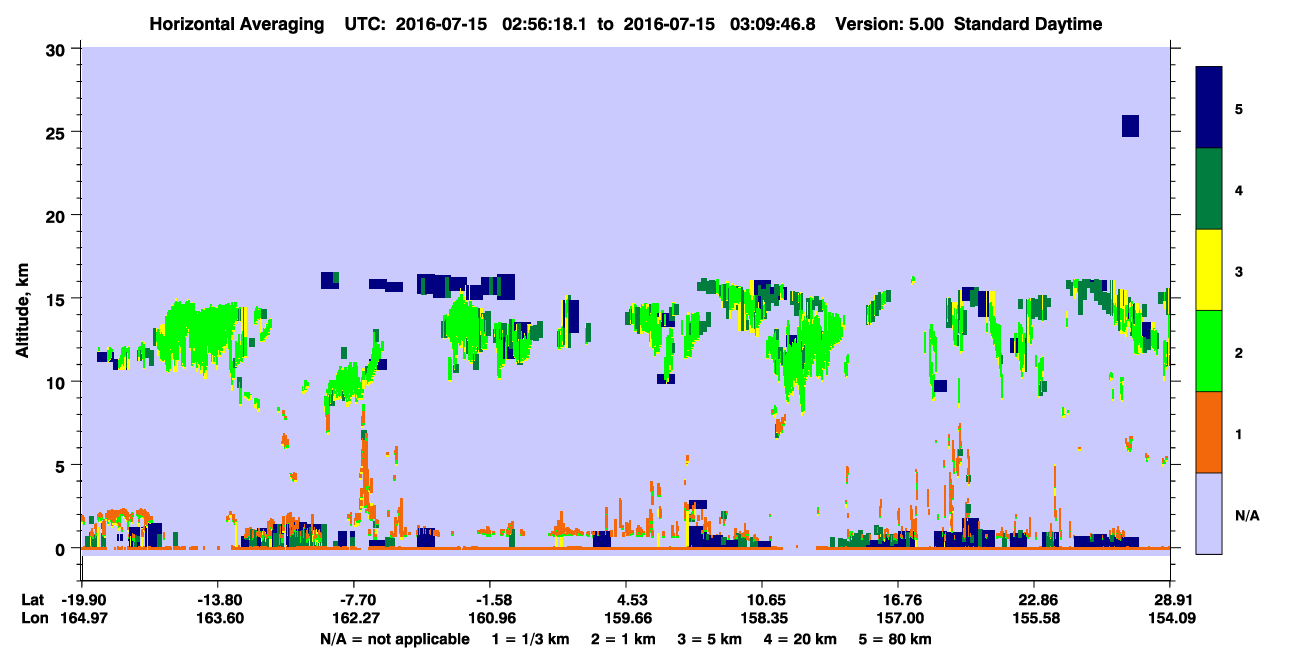
Task: Click the dark blue colorbar segment labeled 5
Action: [1209, 108]
